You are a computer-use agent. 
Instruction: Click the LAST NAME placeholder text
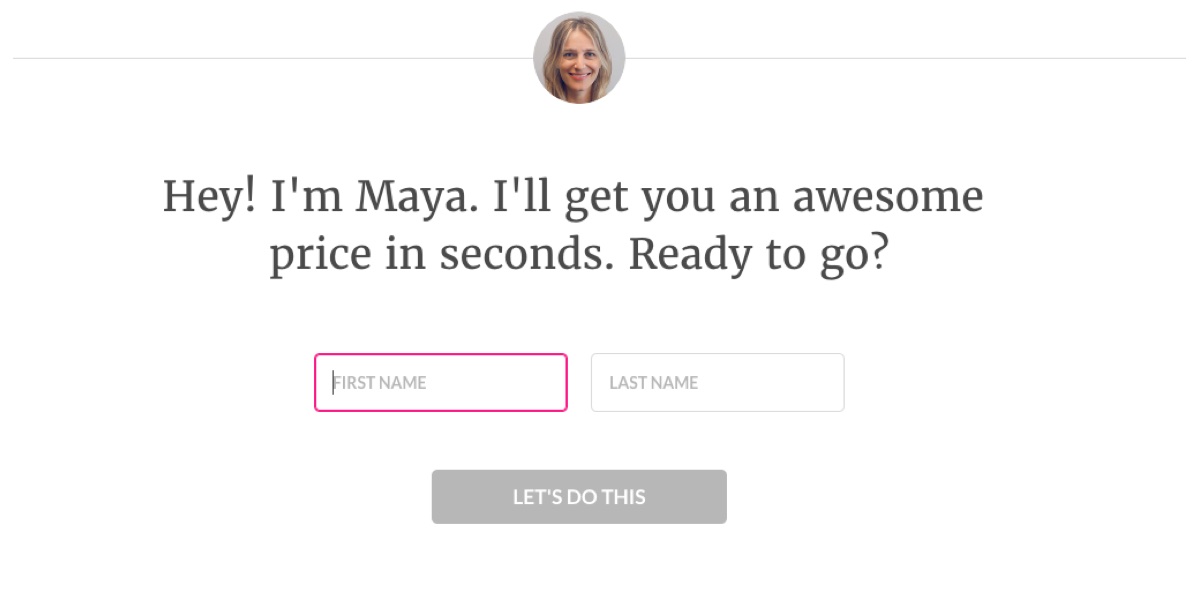coord(654,383)
